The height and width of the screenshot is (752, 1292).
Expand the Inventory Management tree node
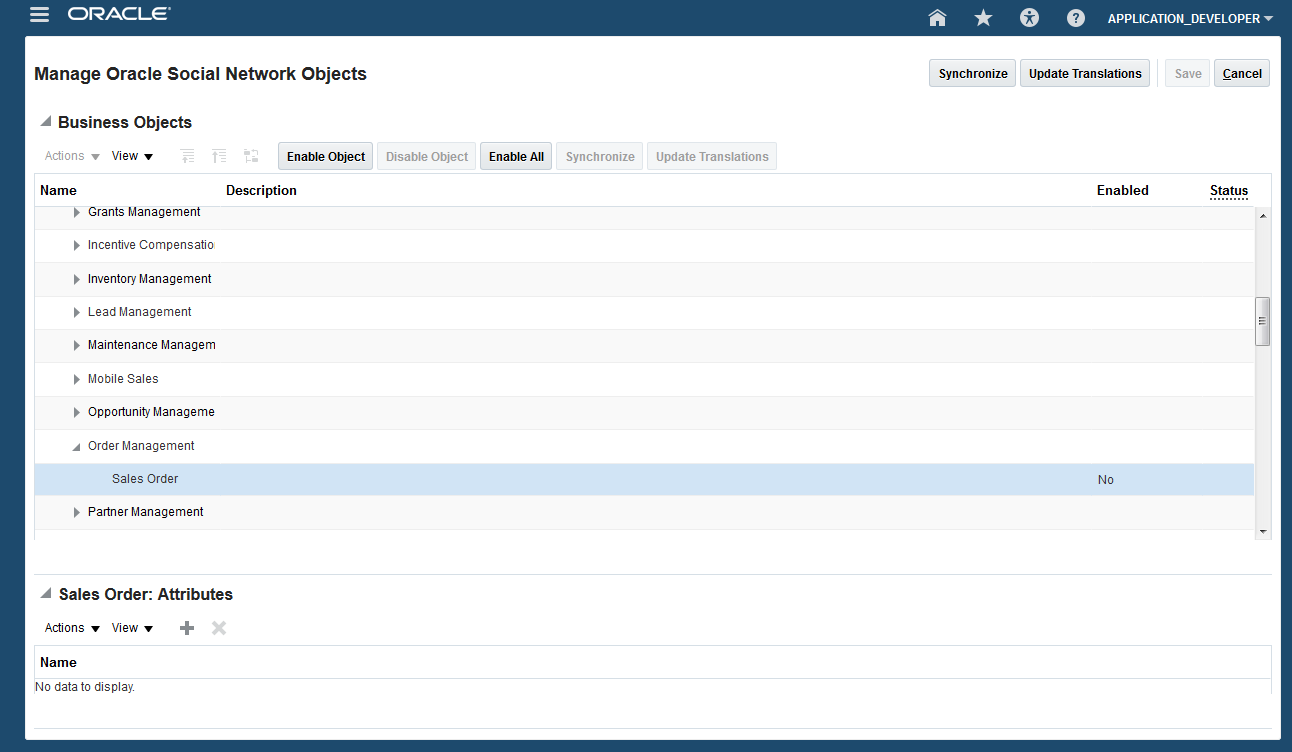point(77,278)
